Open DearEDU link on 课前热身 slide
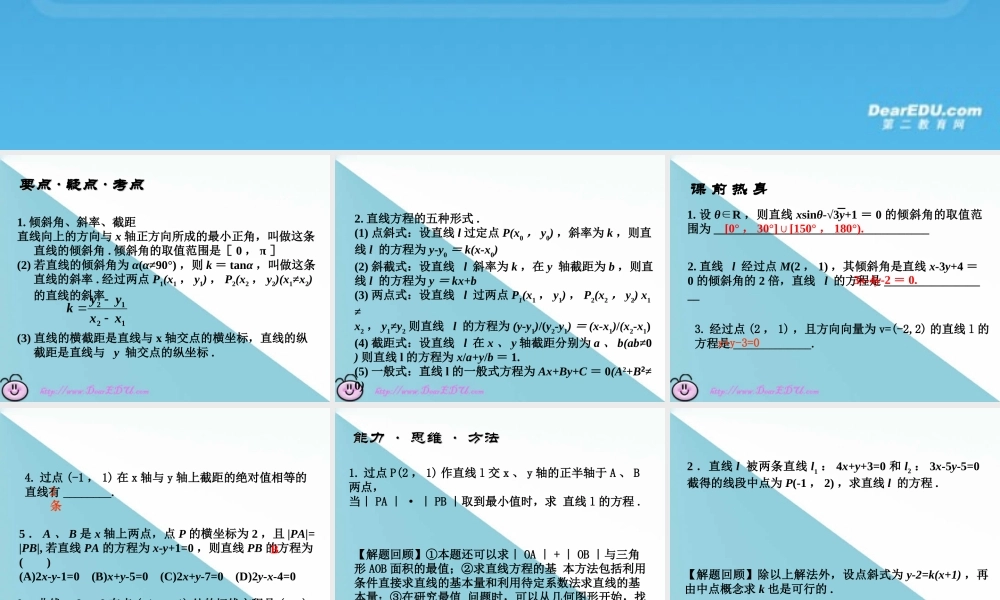This screenshot has width=1000, height=600. click(x=764, y=391)
